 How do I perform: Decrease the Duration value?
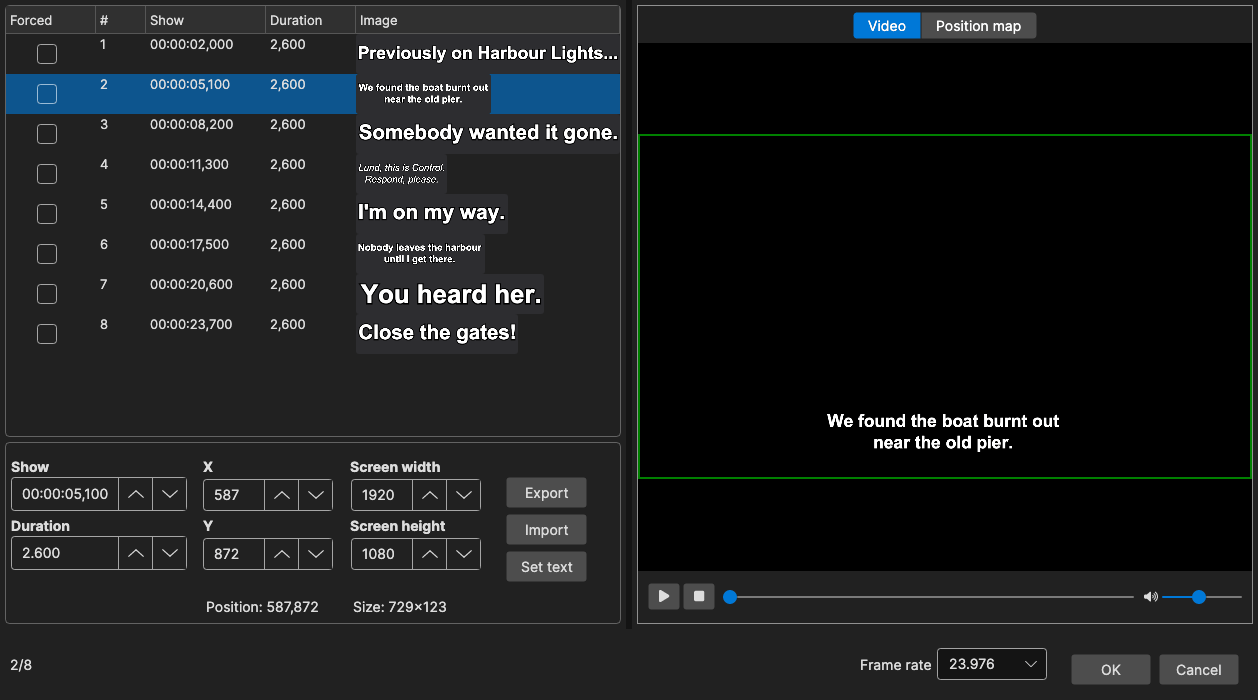[x=170, y=553]
